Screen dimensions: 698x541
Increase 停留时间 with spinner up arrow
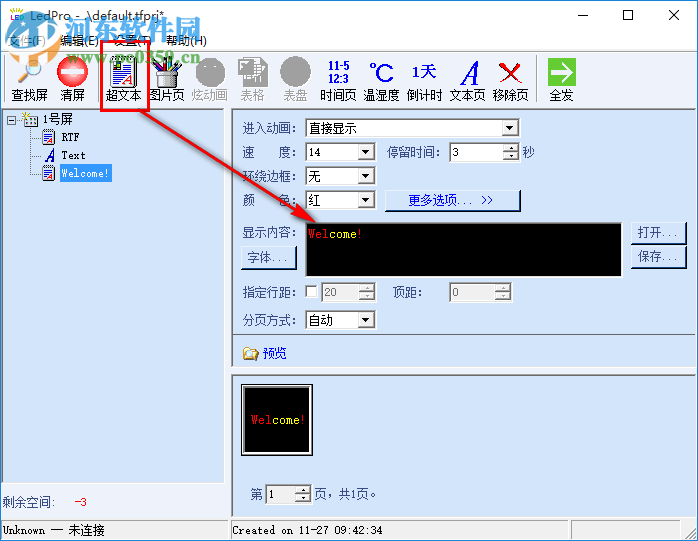tap(511, 148)
